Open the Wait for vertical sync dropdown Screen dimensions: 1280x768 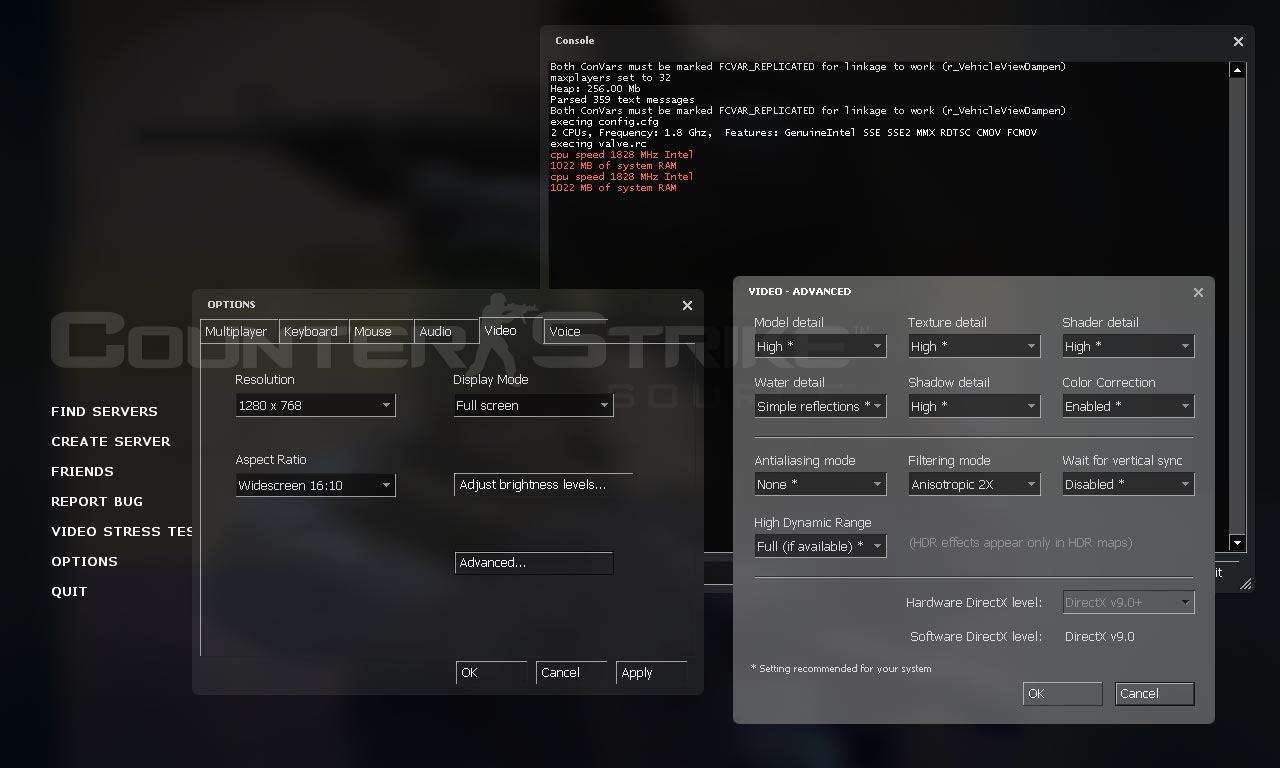(1128, 484)
